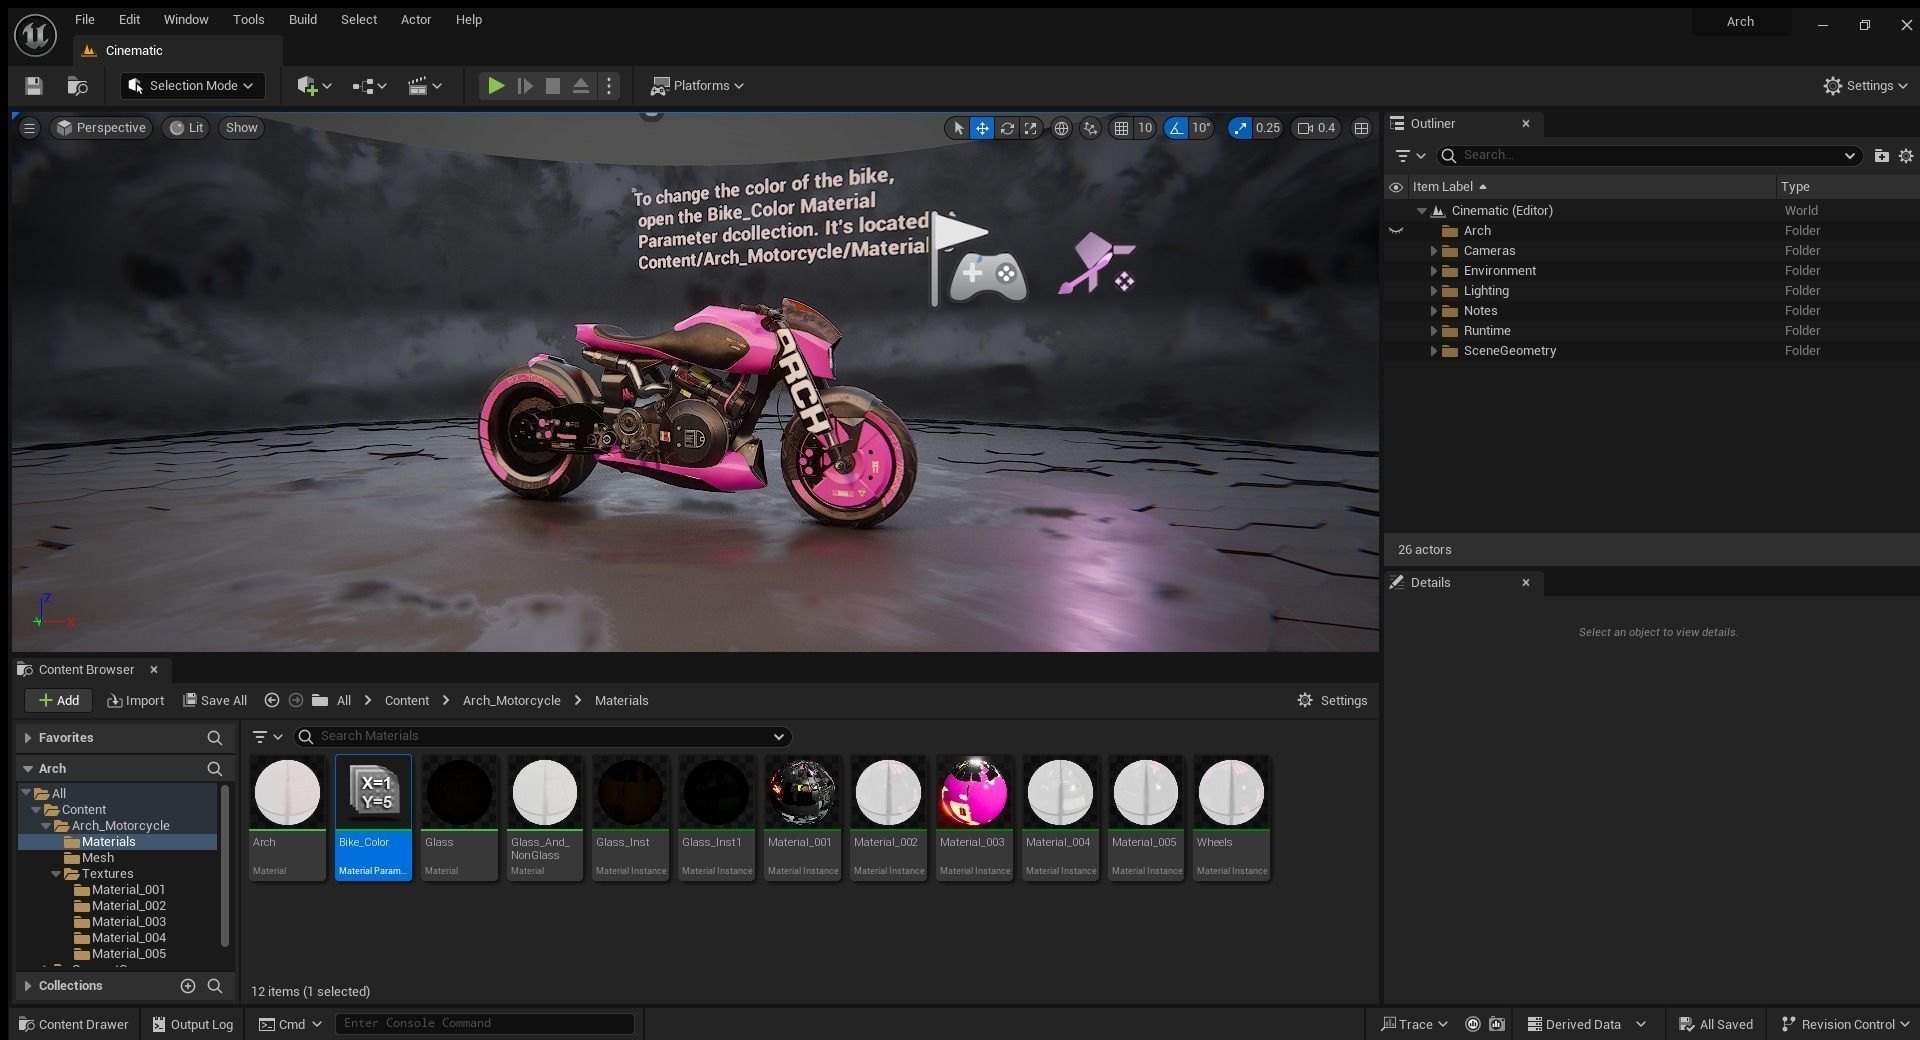Click Import button in Content Browser
Screen dimensions: 1920x1040
tap(136, 701)
